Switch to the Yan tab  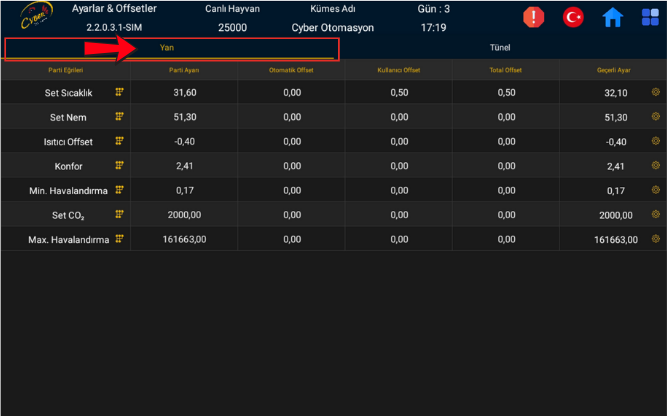167,48
